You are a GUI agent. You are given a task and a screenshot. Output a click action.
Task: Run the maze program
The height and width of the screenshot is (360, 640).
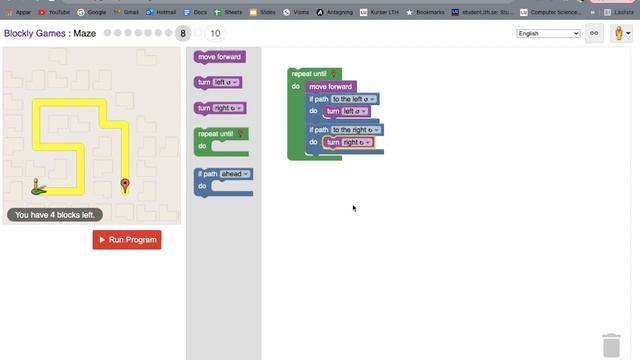(x=127, y=240)
